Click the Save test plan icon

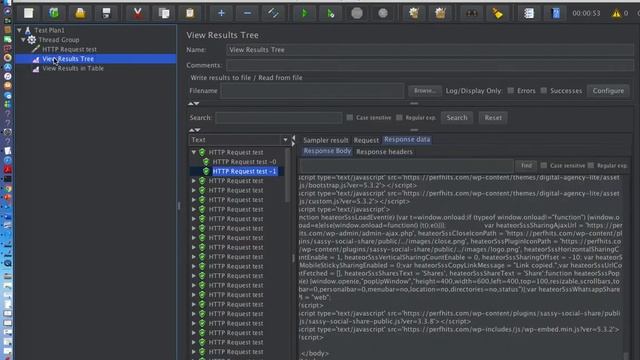(x=106, y=13)
